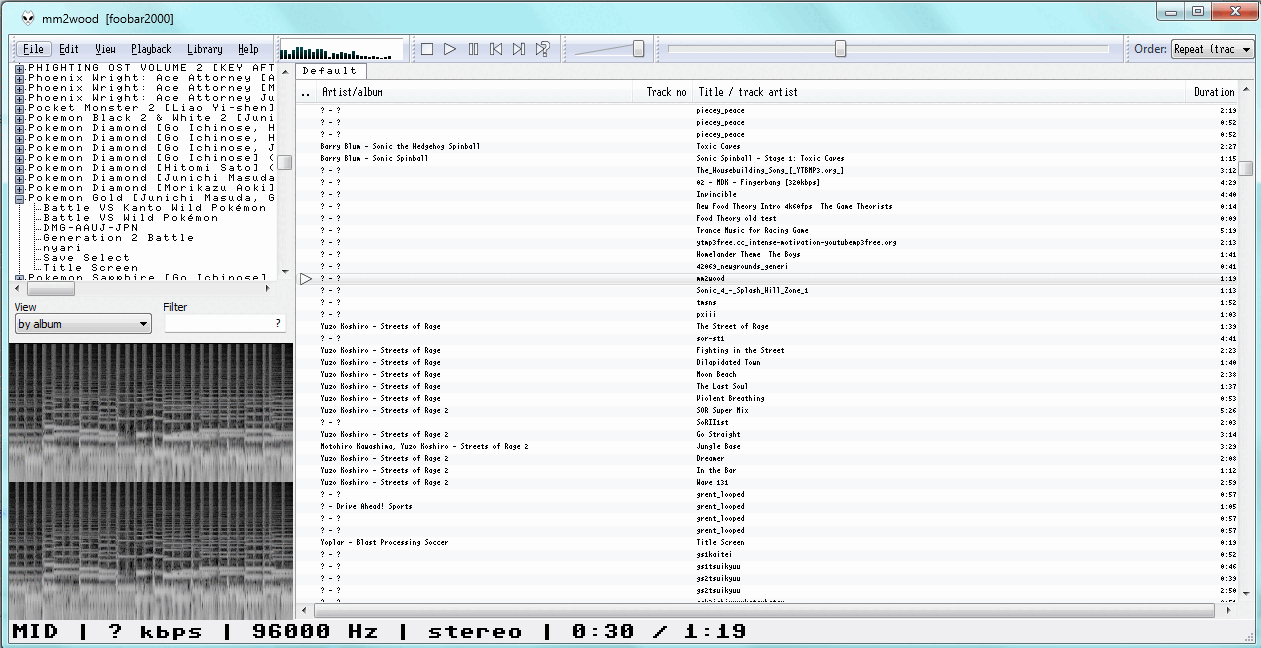Skip to the next track
The width and height of the screenshot is (1261, 648).
pyautogui.click(x=518, y=48)
